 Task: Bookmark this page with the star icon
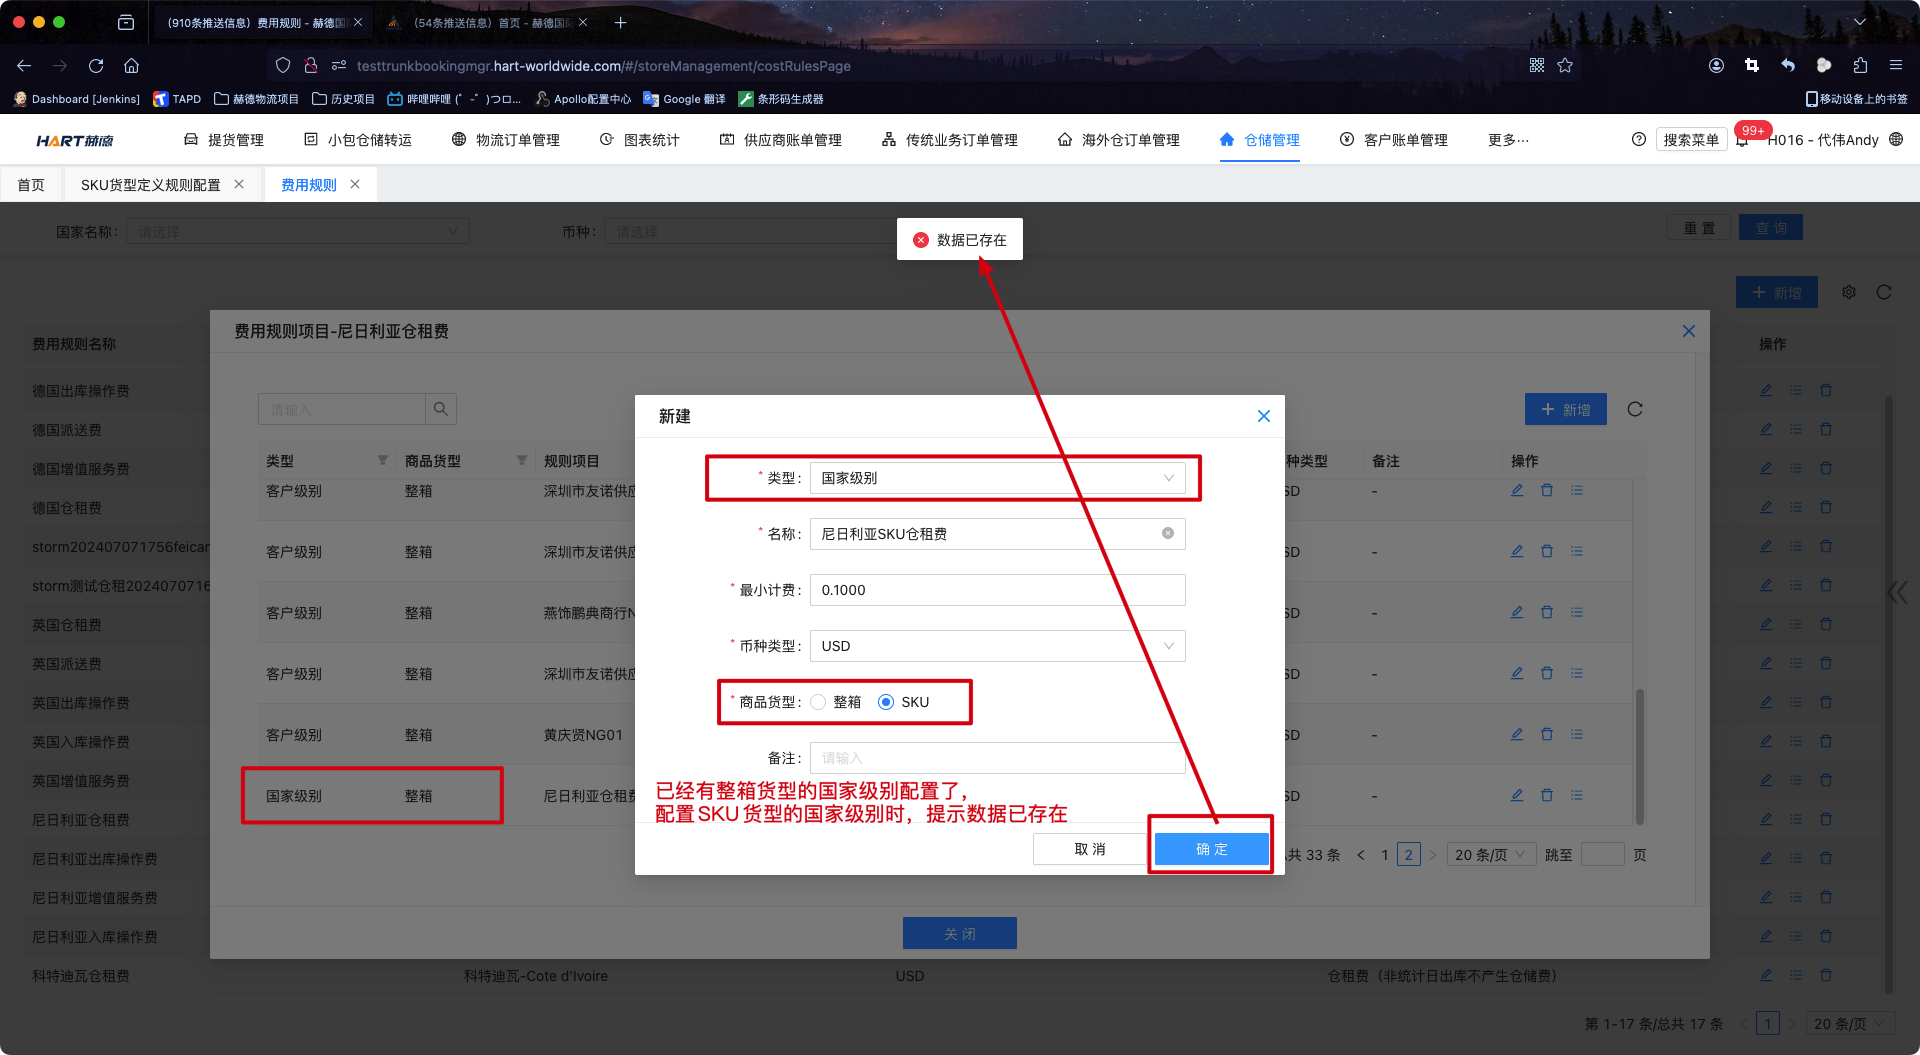[x=1565, y=66]
